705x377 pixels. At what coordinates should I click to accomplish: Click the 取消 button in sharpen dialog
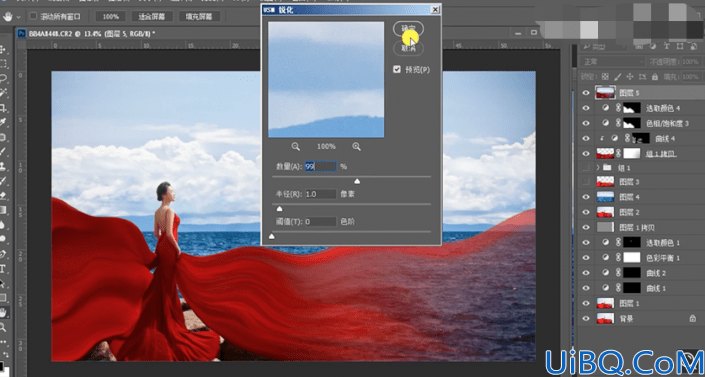tap(408, 48)
